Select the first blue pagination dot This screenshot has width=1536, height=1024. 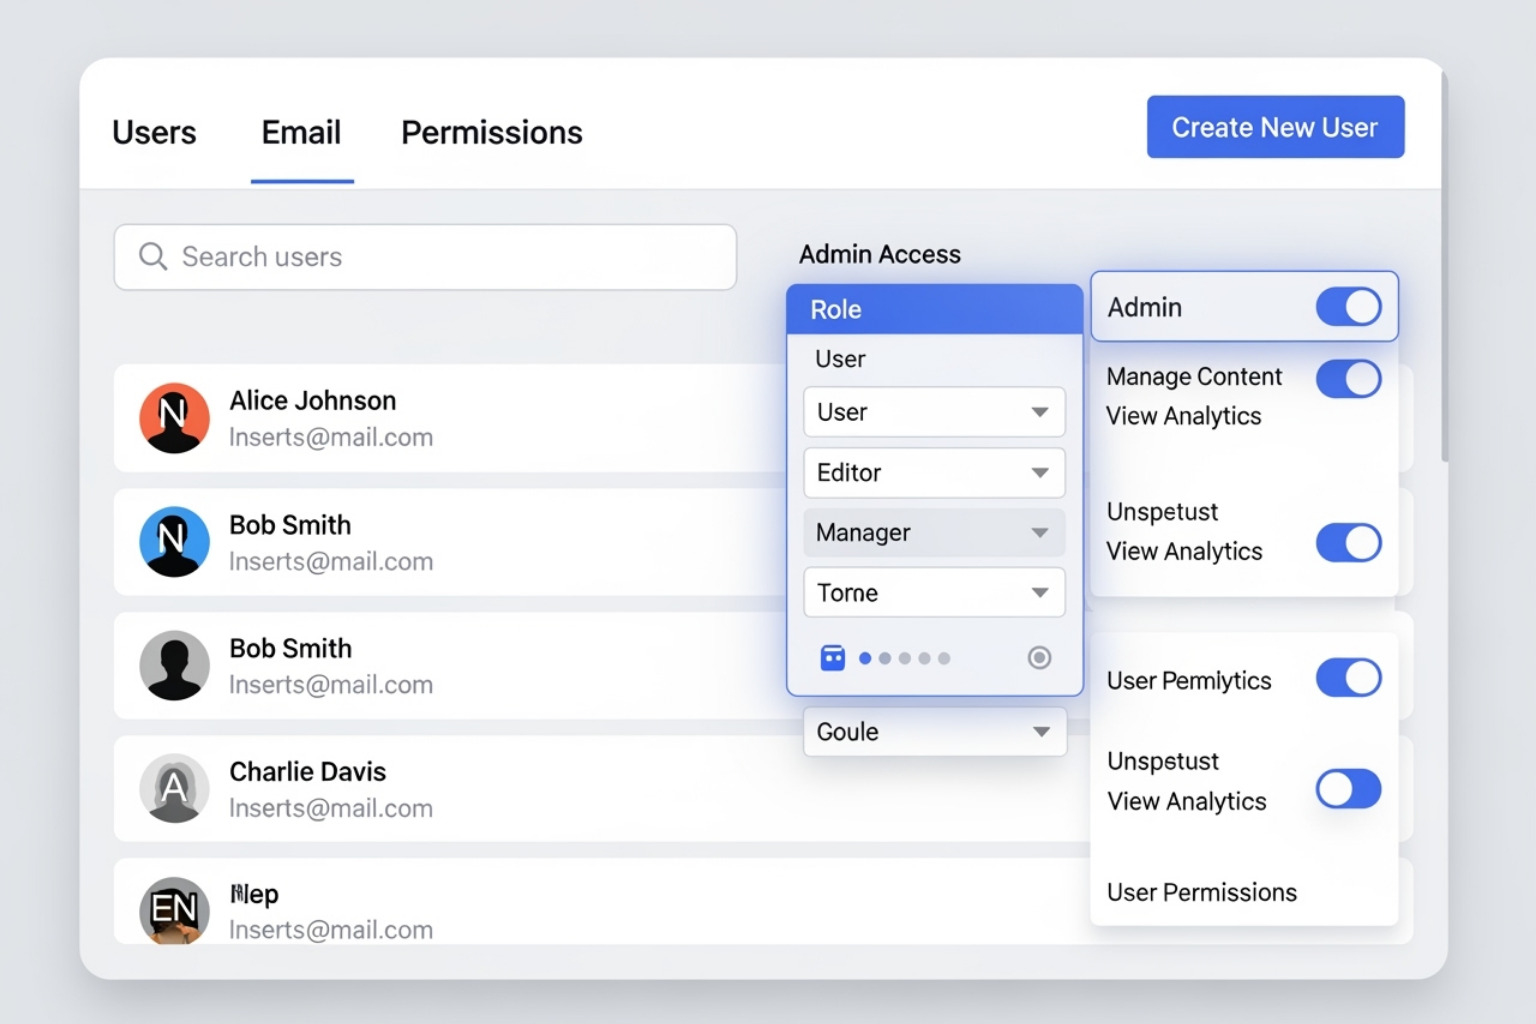[x=865, y=658]
